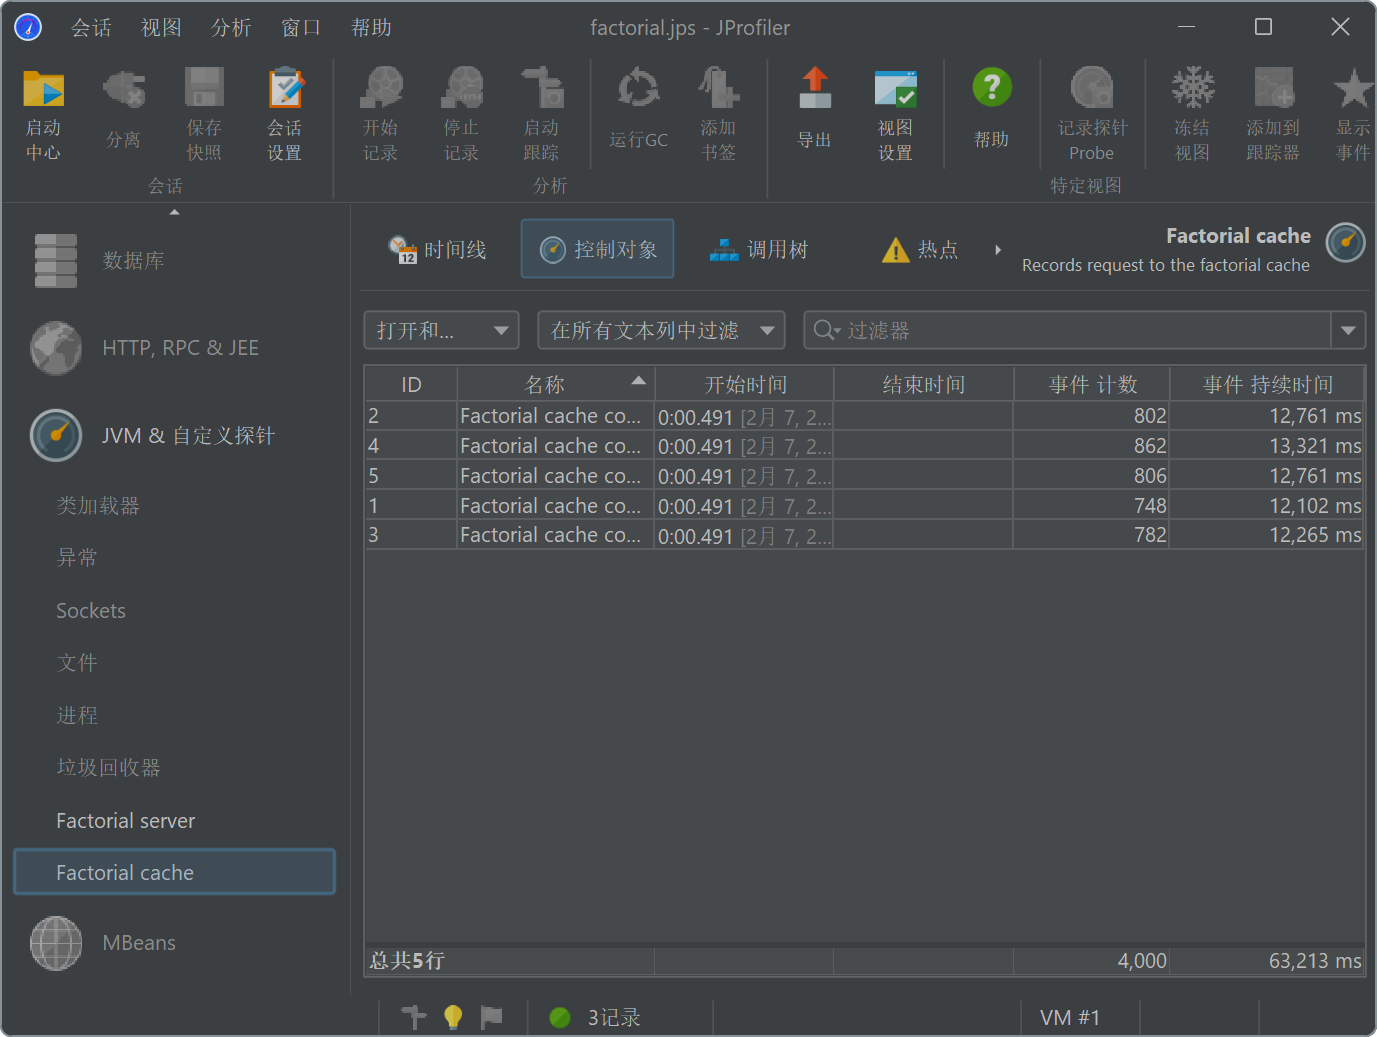Click the 保存快照 save snapshot icon
The width and height of the screenshot is (1377, 1037).
[x=204, y=88]
